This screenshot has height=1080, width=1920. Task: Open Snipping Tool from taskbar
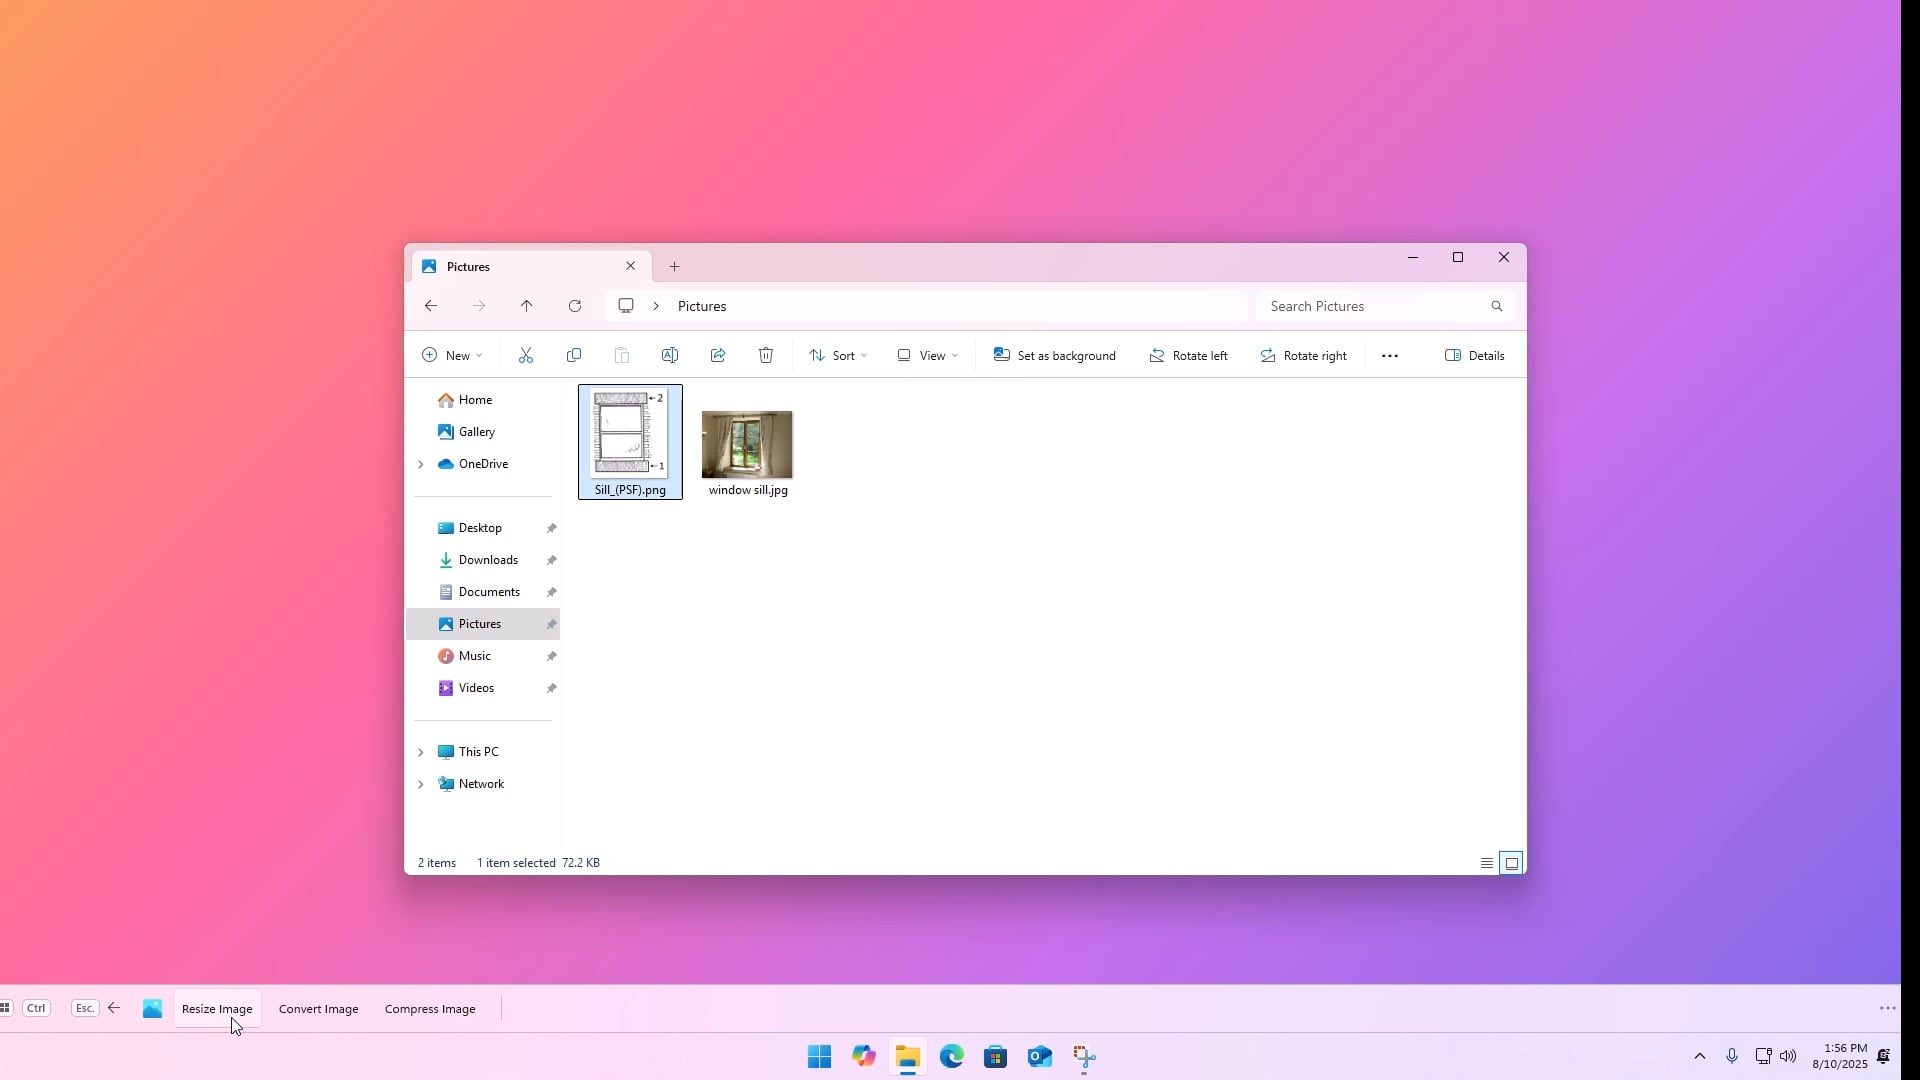[x=1084, y=1057]
